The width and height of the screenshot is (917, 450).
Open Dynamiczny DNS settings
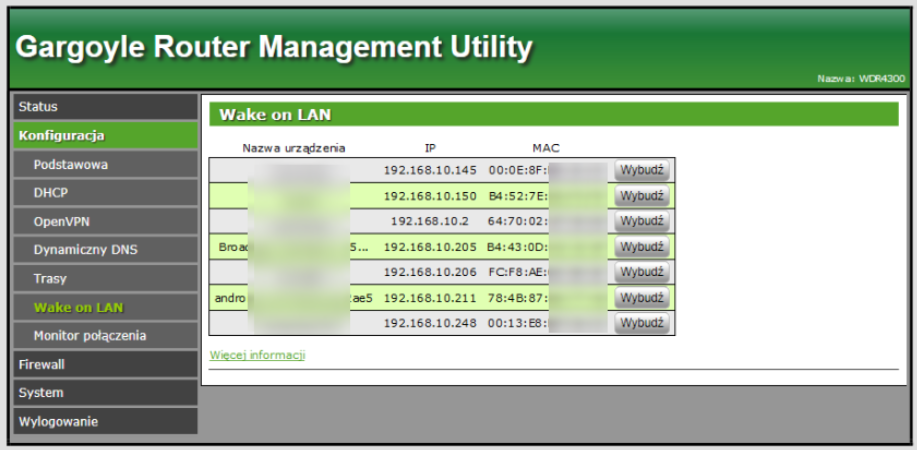coord(103,250)
